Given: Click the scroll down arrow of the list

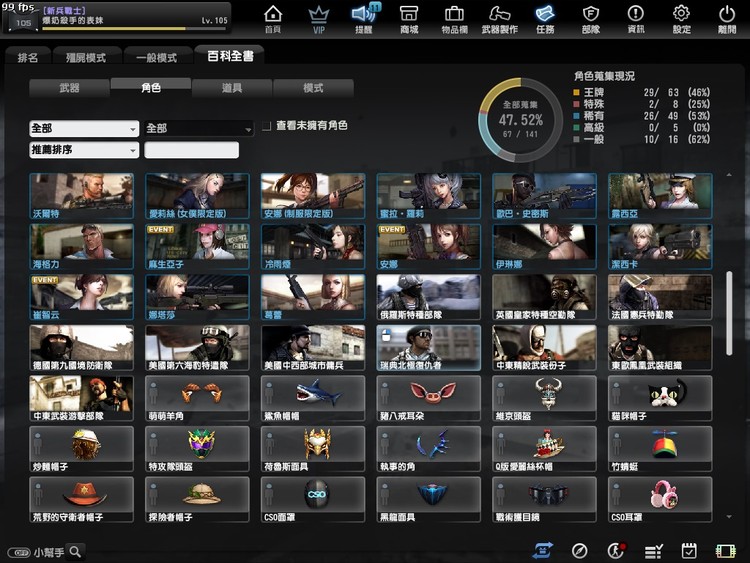Looking at the screenshot, I should pyautogui.click(x=728, y=517).
